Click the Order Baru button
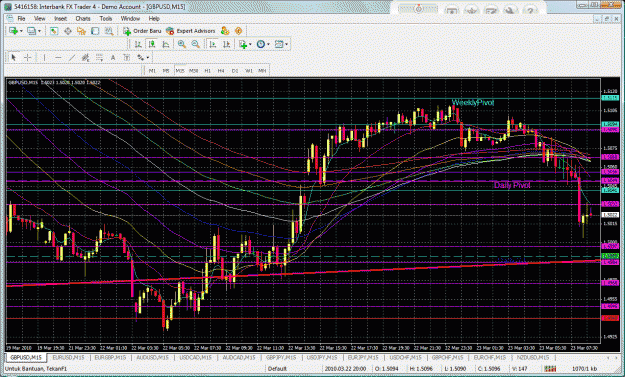The image size is (625, 377). (142, 31)
